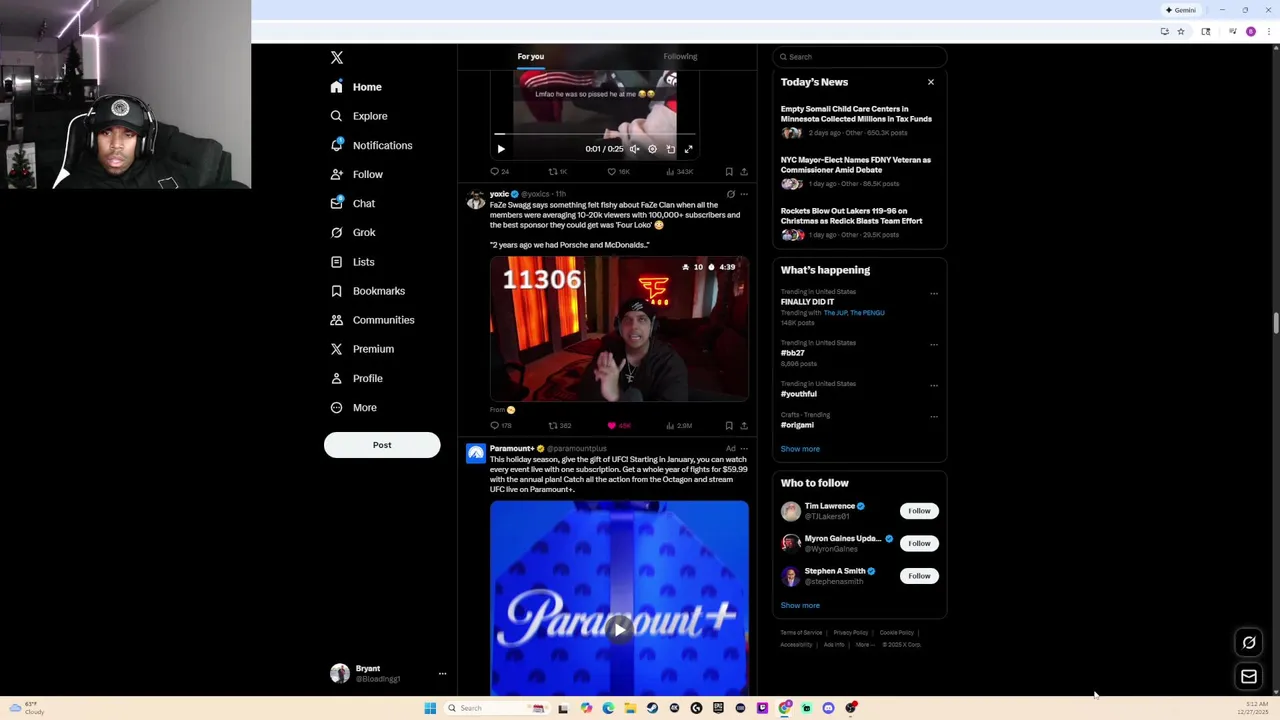Bookmark the yoxic post

tap(729, 426)
